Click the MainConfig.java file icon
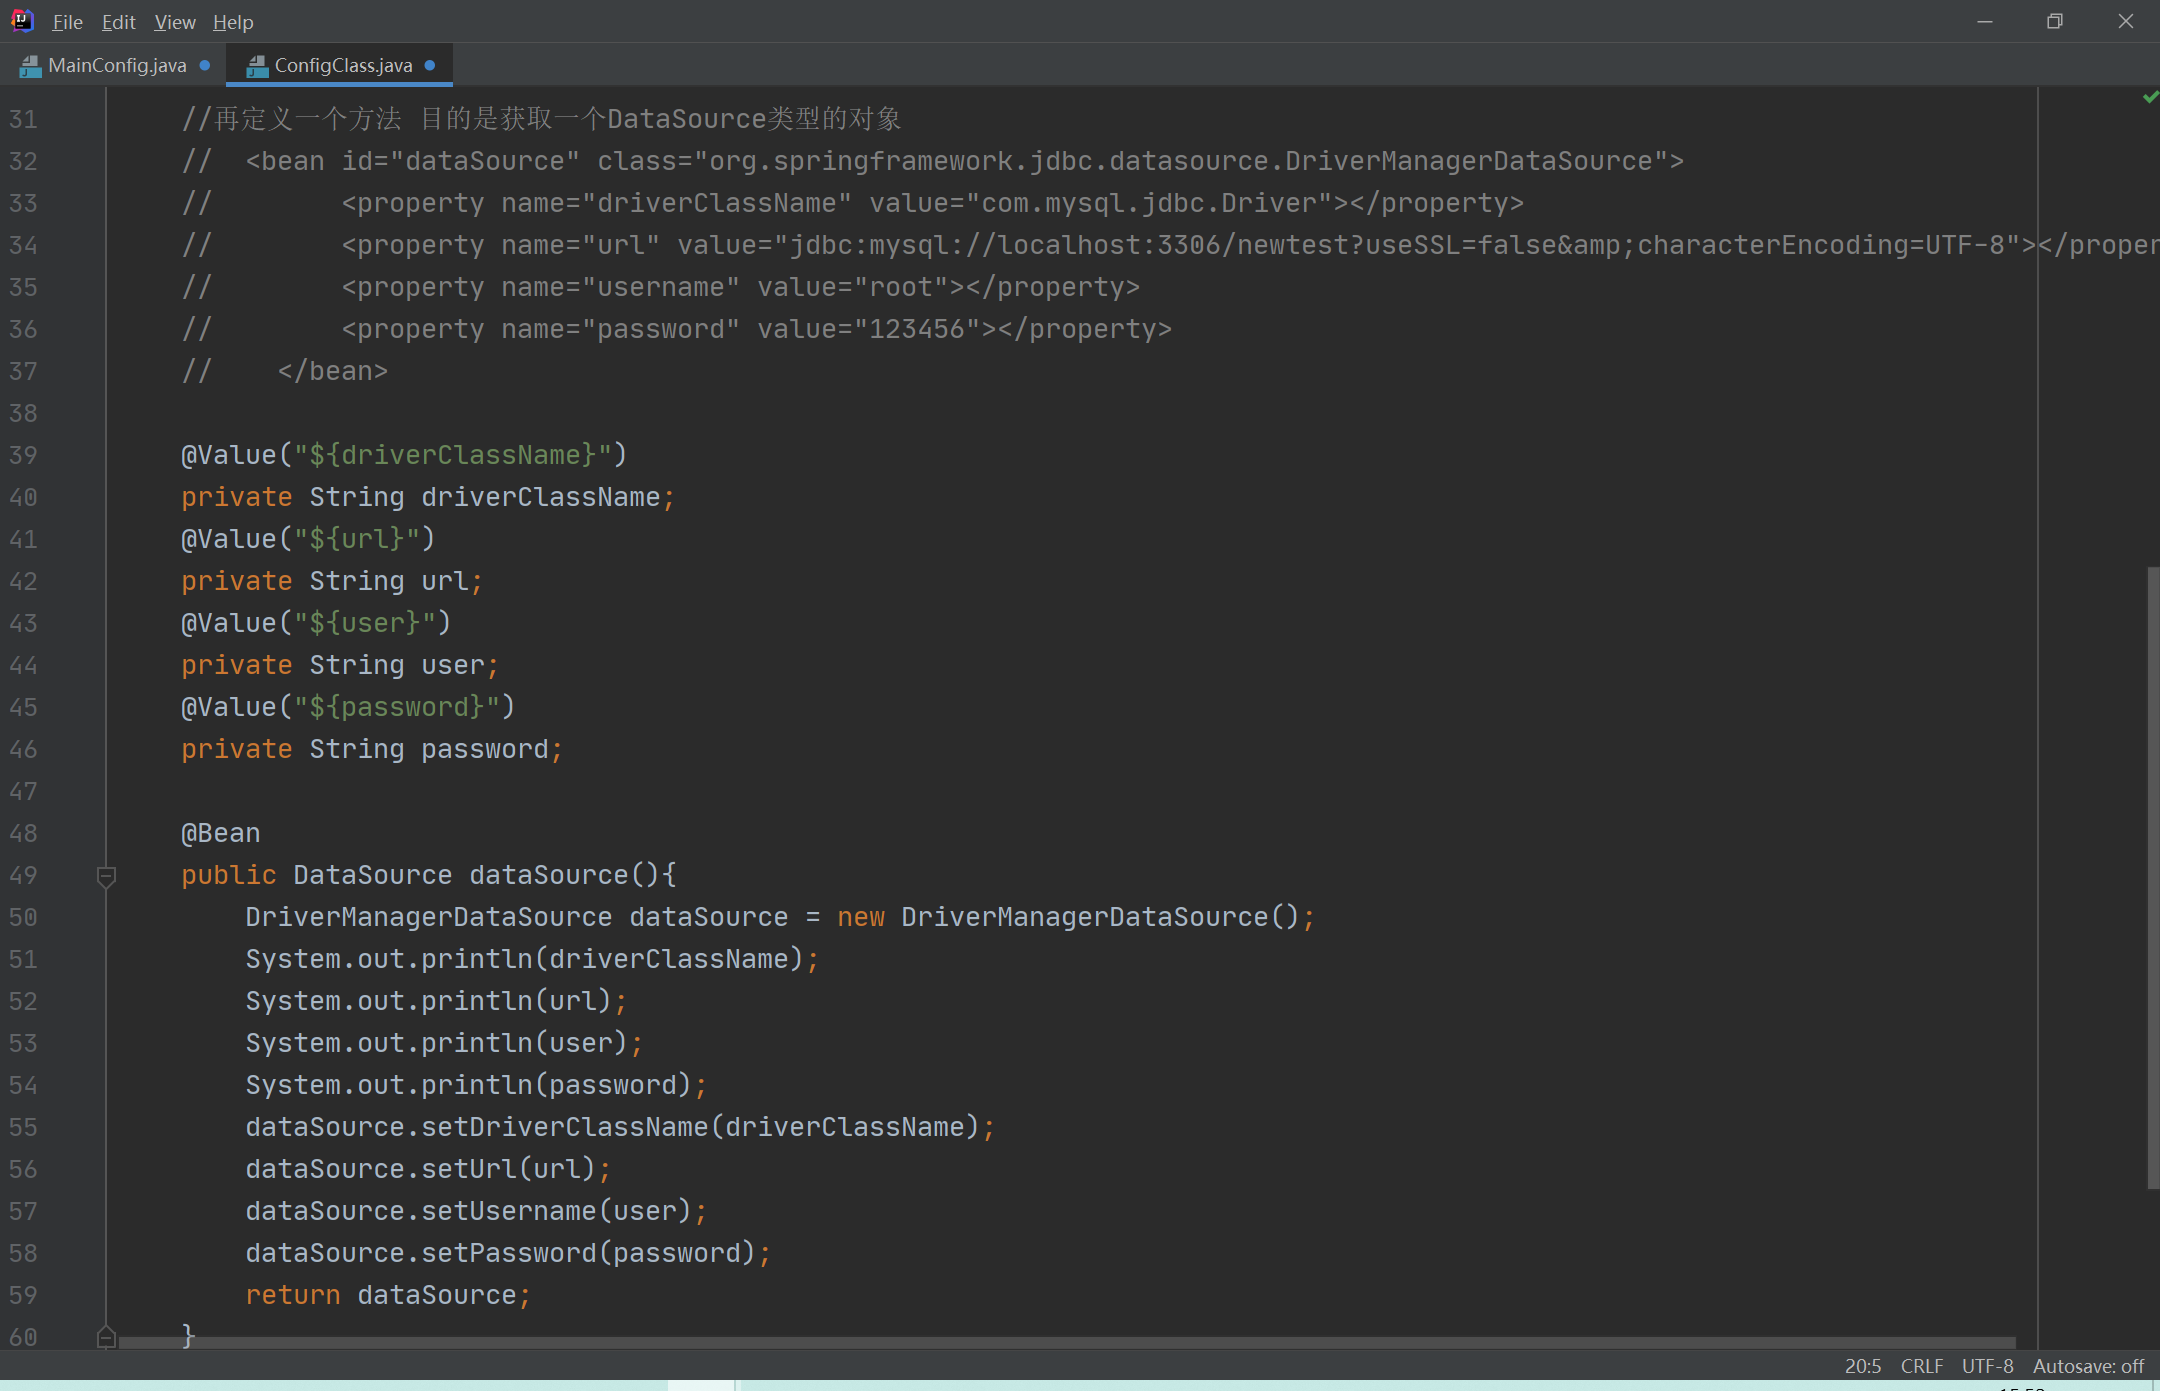 pos(30,66)
